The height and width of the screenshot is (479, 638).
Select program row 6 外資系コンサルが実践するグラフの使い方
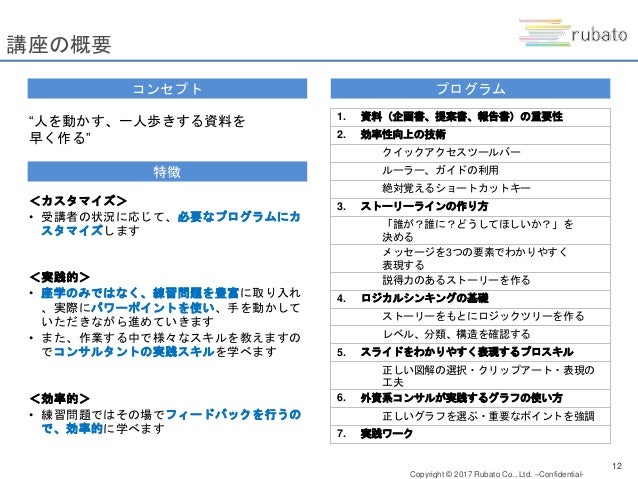click(x=470, y=398)
